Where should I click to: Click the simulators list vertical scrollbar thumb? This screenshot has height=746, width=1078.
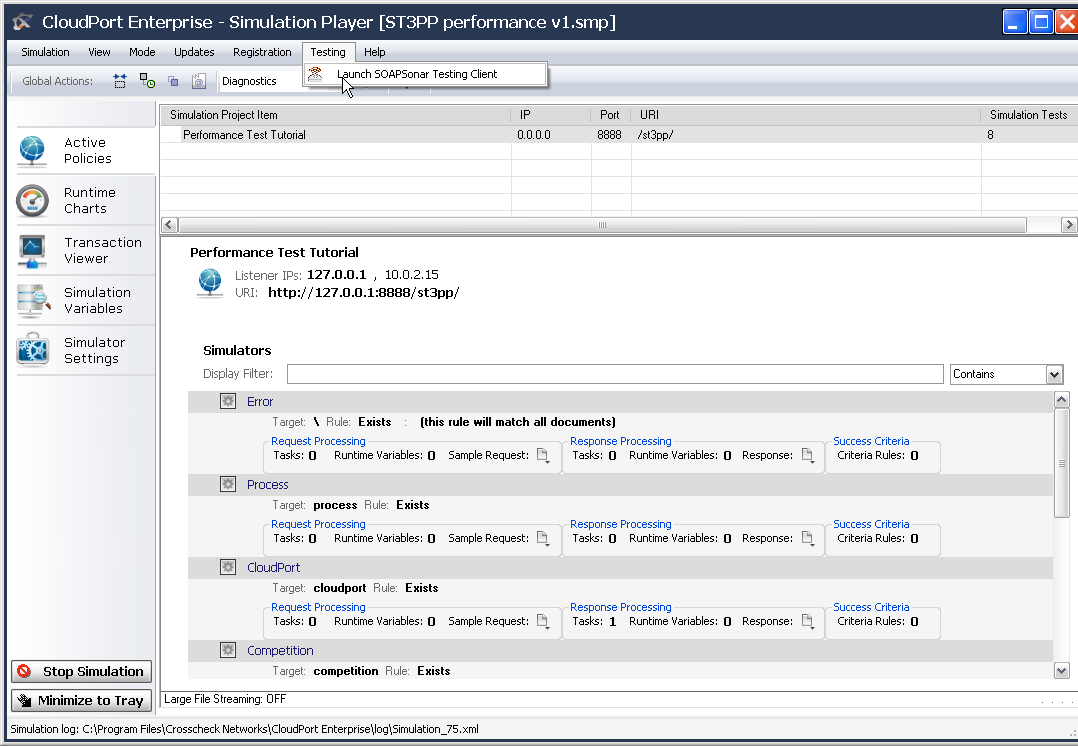point(1062,463)
